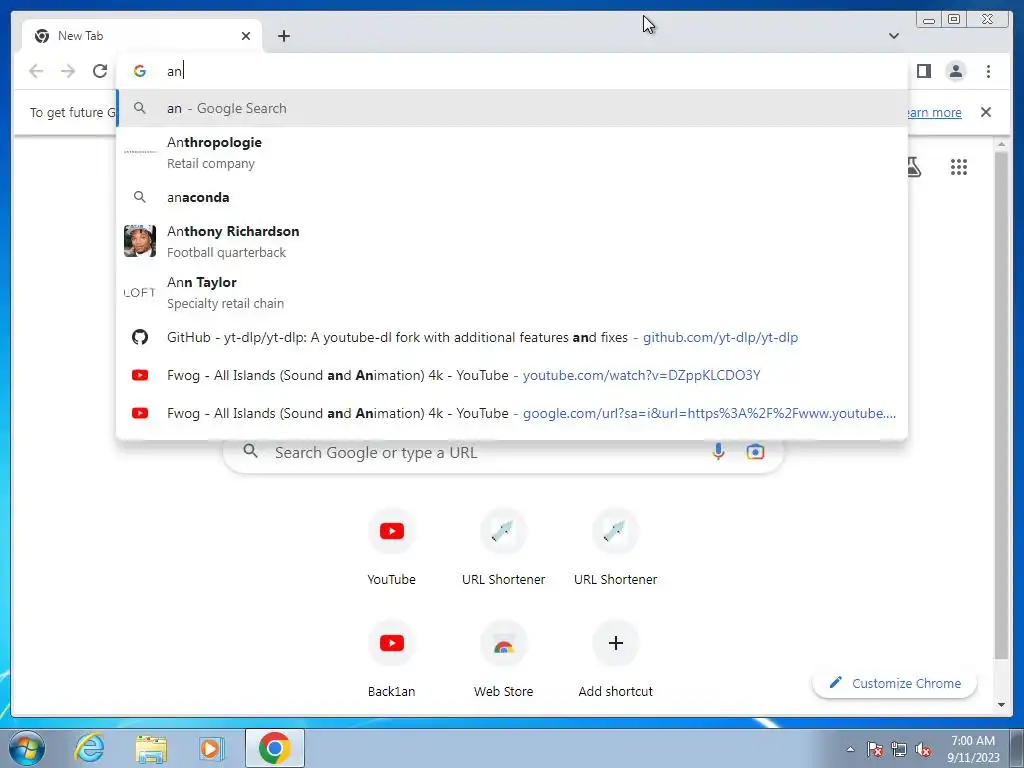The image size is (1024, 768).
Task: Open Windows Media Player from the taskbar
Action: (211, 748)
